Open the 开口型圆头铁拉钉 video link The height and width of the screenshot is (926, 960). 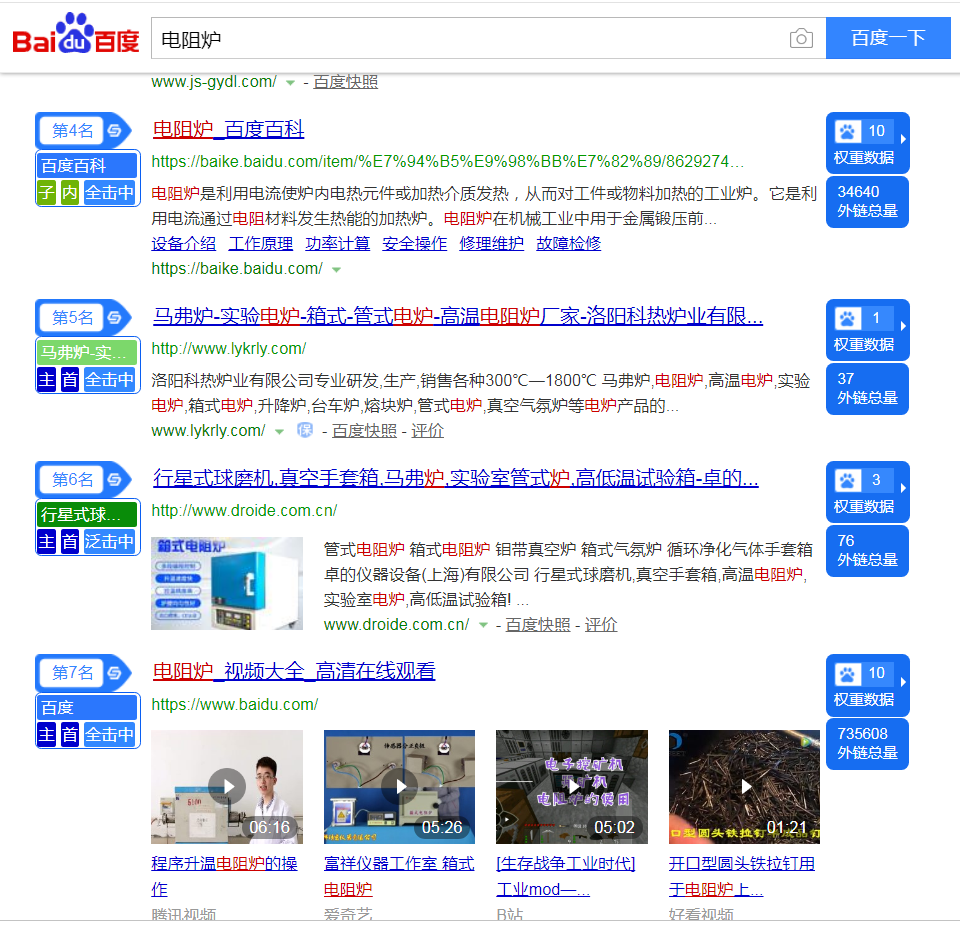tap(742, 876)
